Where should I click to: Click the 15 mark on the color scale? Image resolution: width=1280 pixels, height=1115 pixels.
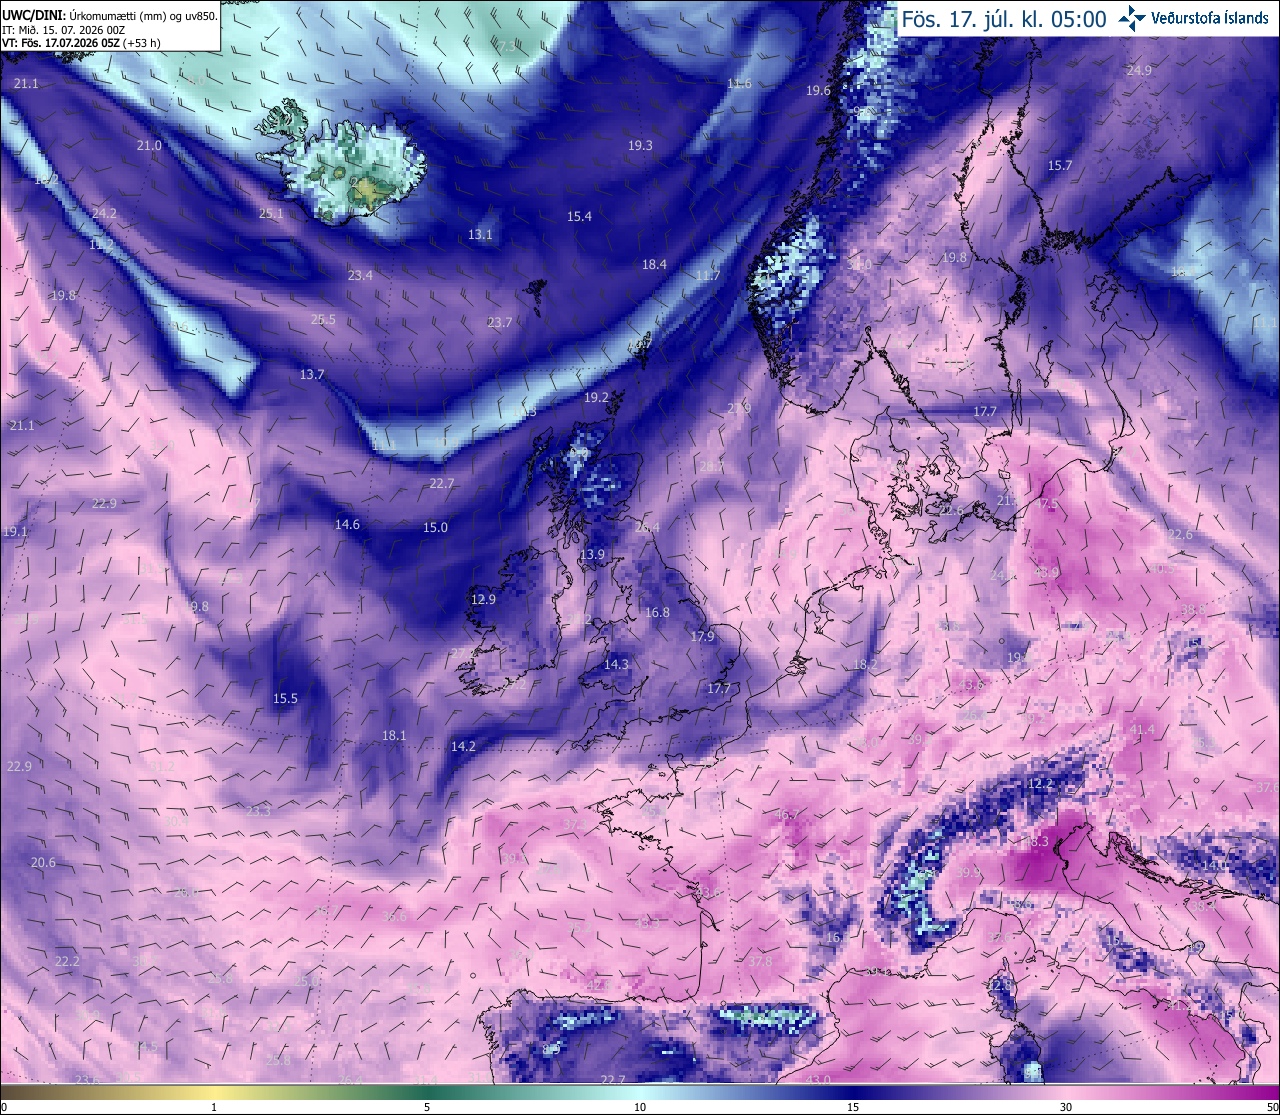click(x=853, y=1106)
